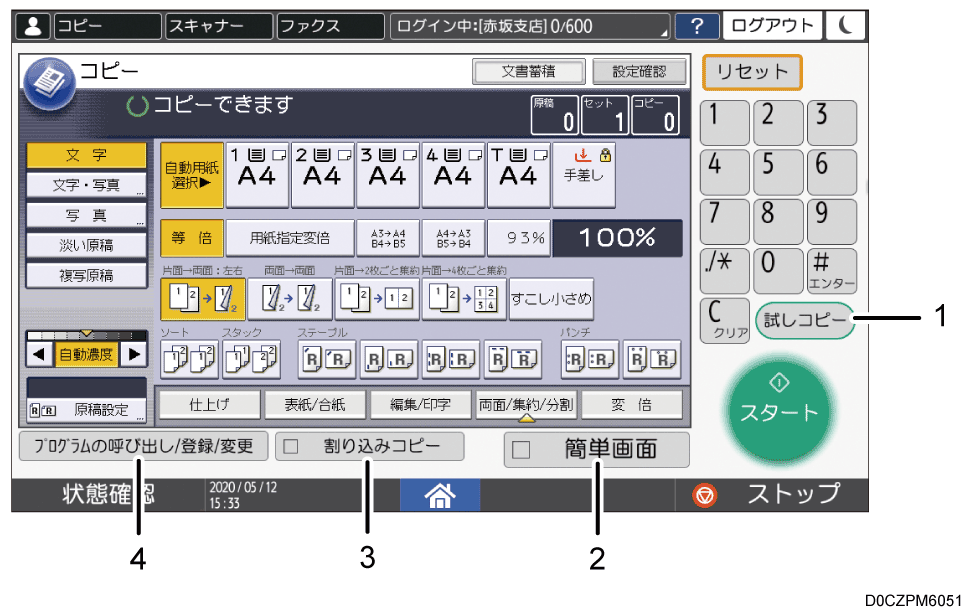Open the help question mark icon
The height and width of the screenshot is (613, 966).
(697, 26)
